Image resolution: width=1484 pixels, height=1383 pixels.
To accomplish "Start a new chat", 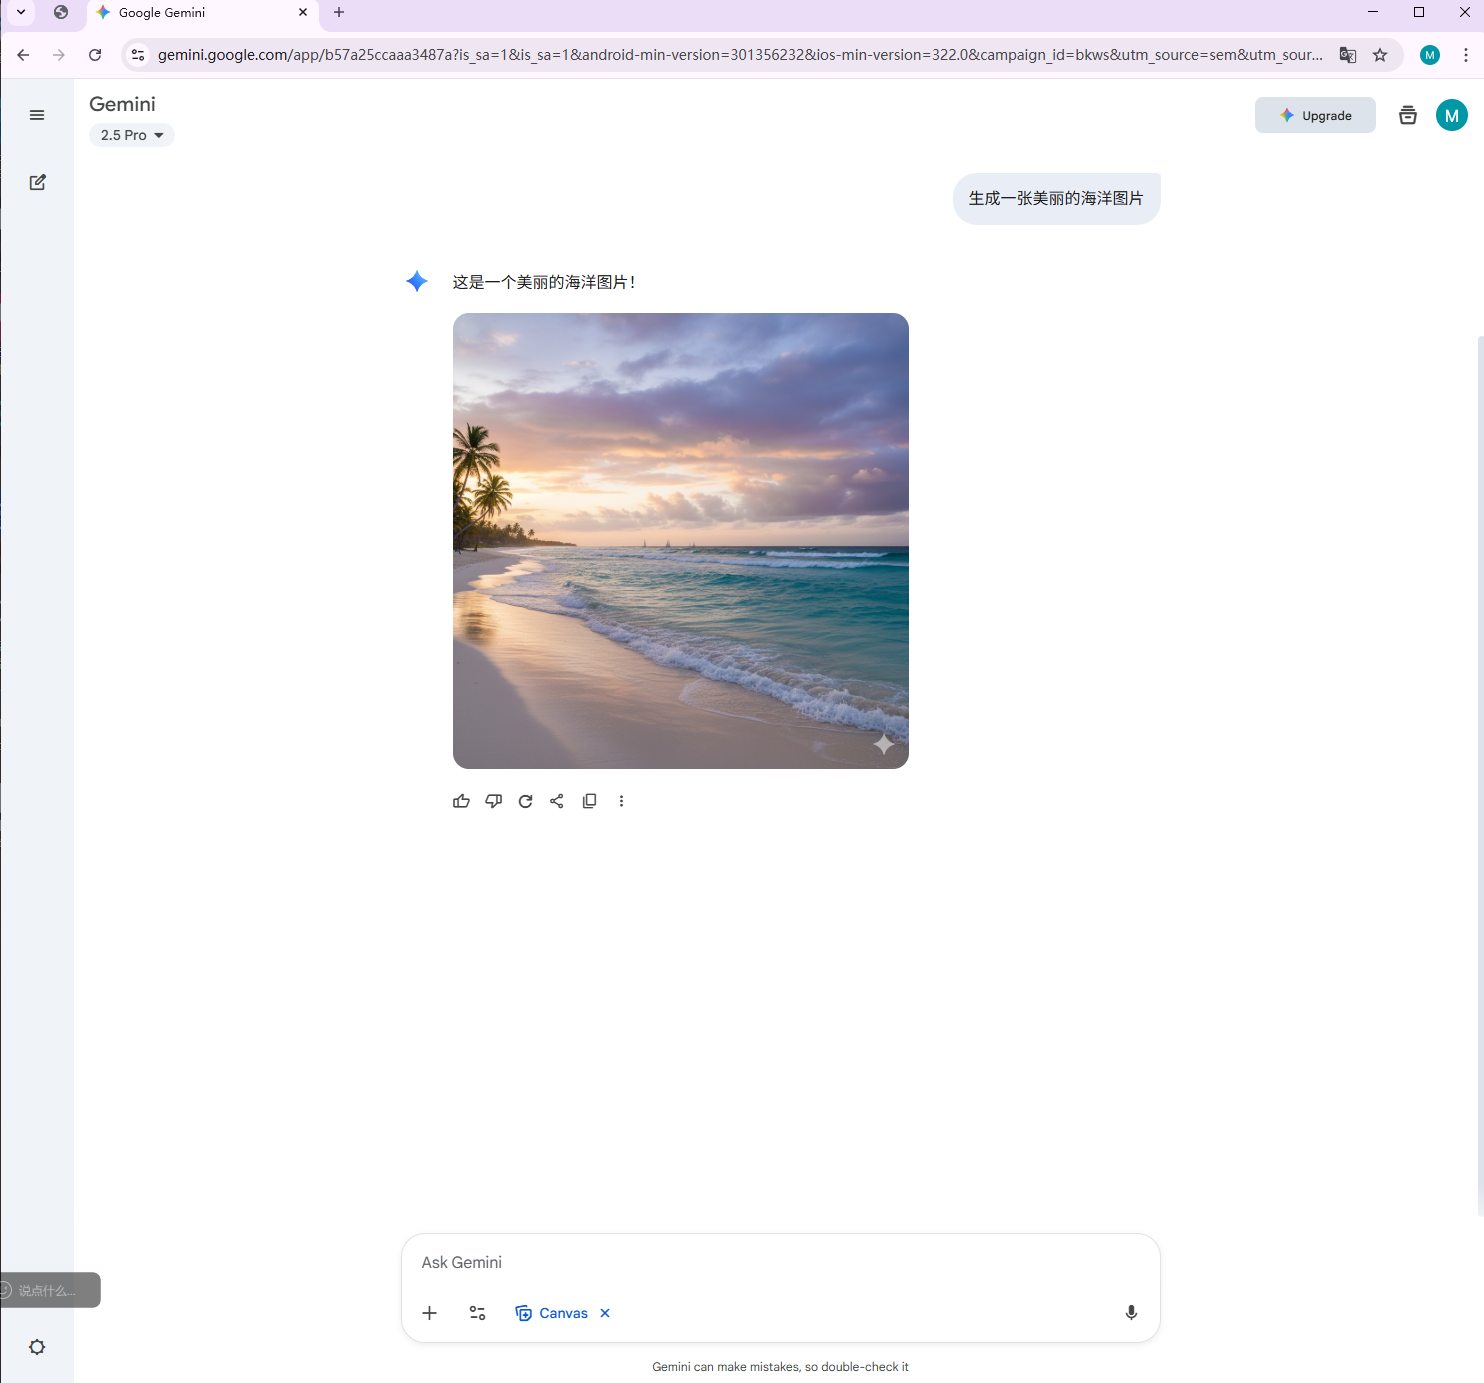I will [x=37, y=182].
